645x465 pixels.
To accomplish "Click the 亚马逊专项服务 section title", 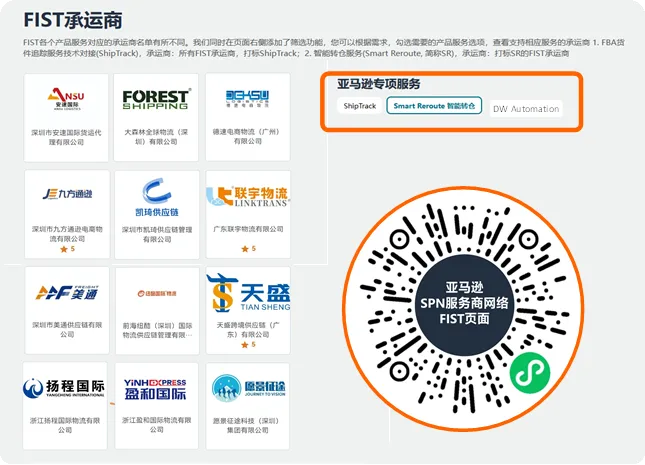I will (x=378, y=84).
